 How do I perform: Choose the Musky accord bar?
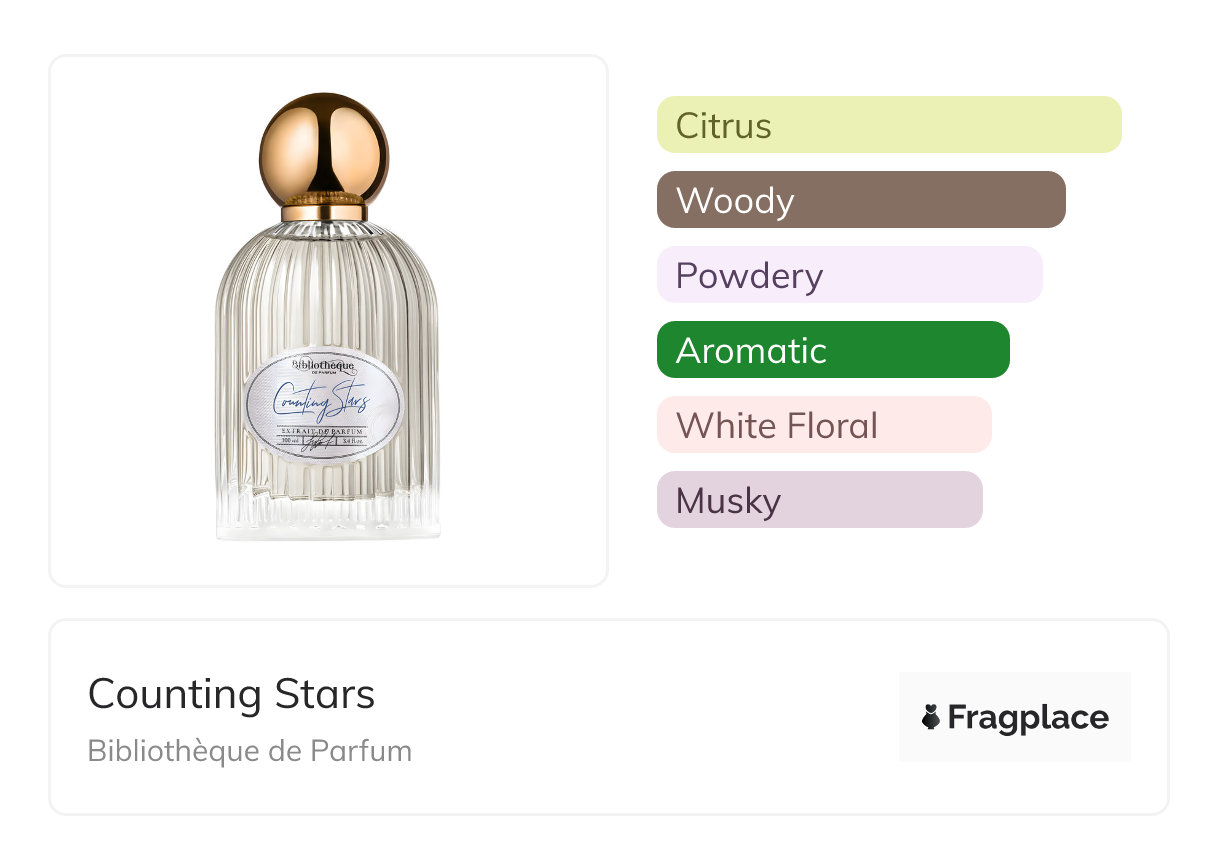[819, 500]
